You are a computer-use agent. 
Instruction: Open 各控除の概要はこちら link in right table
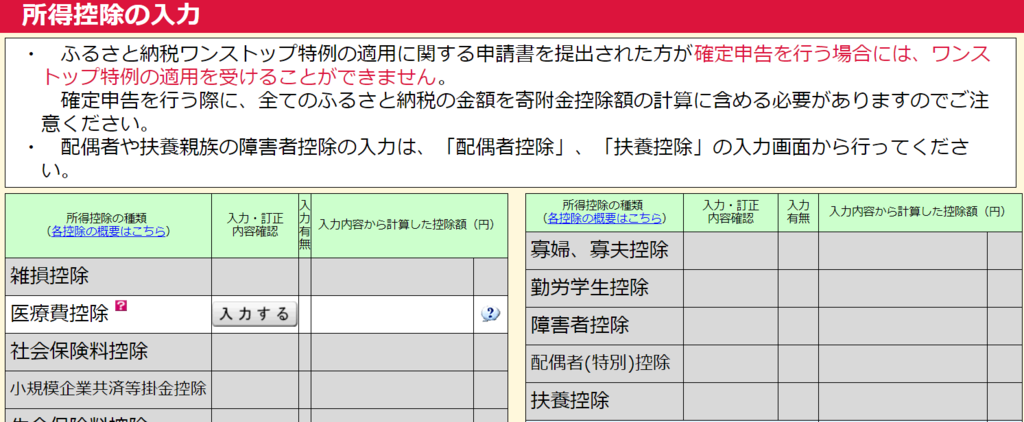coord(604,218)
